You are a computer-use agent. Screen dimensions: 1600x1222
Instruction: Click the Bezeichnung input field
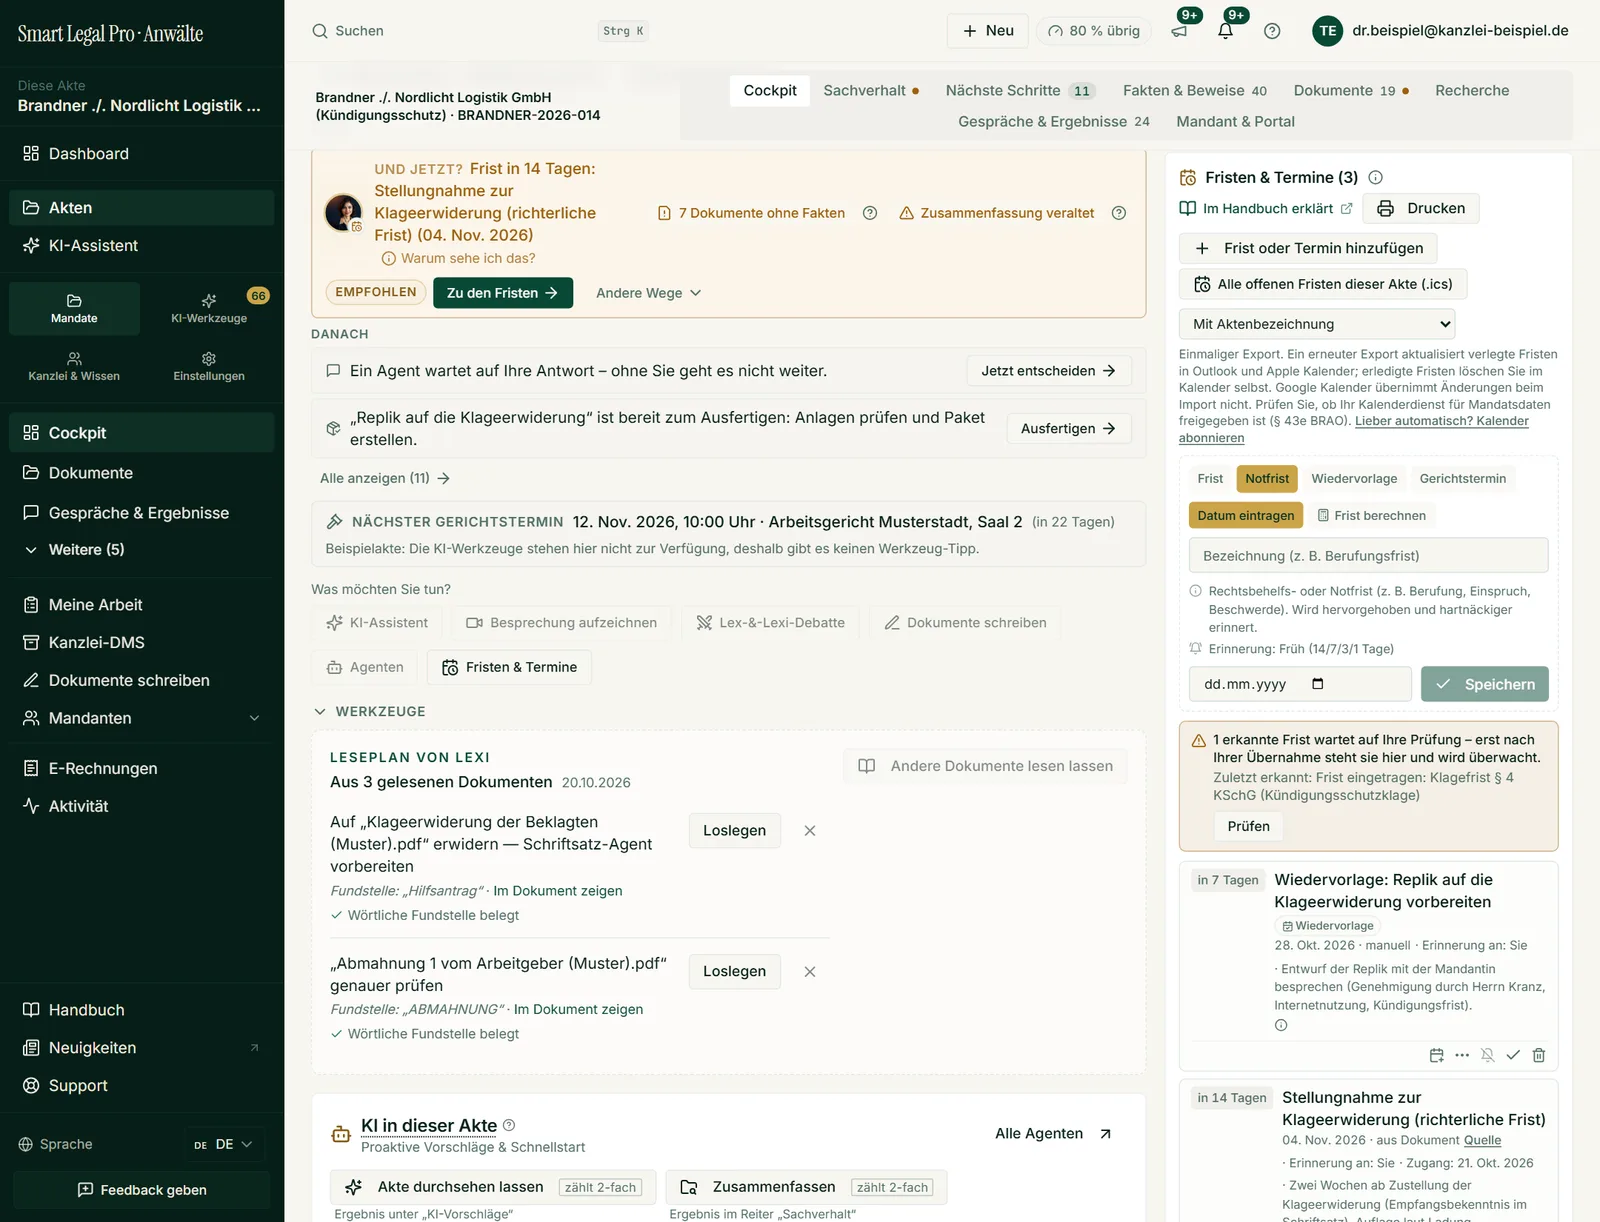pyautogui.click(x=1368, y=556)
